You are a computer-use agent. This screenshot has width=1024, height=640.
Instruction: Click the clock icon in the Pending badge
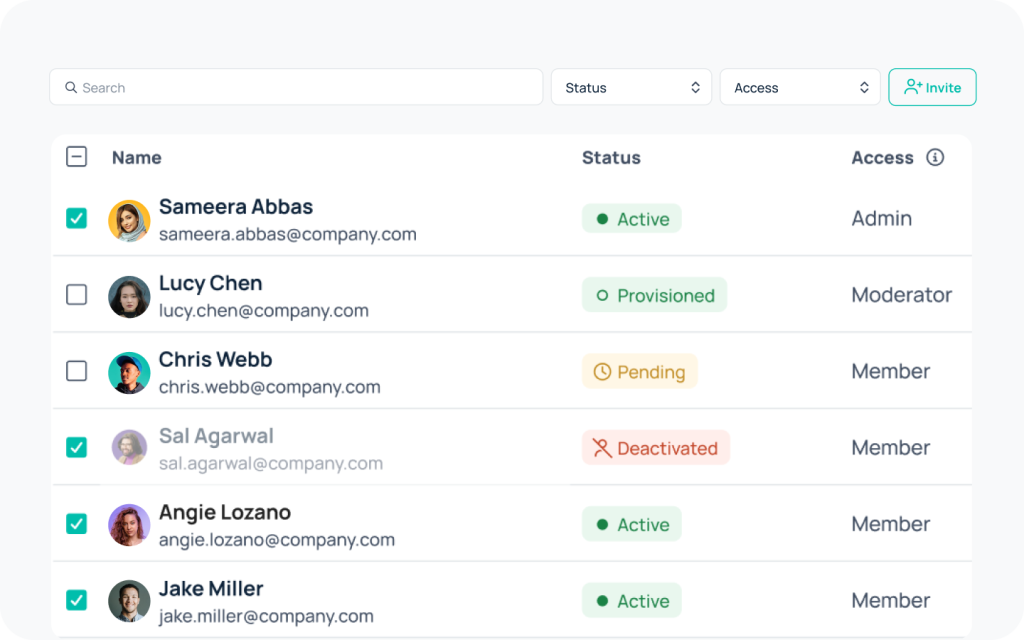(x=602, y=372)
